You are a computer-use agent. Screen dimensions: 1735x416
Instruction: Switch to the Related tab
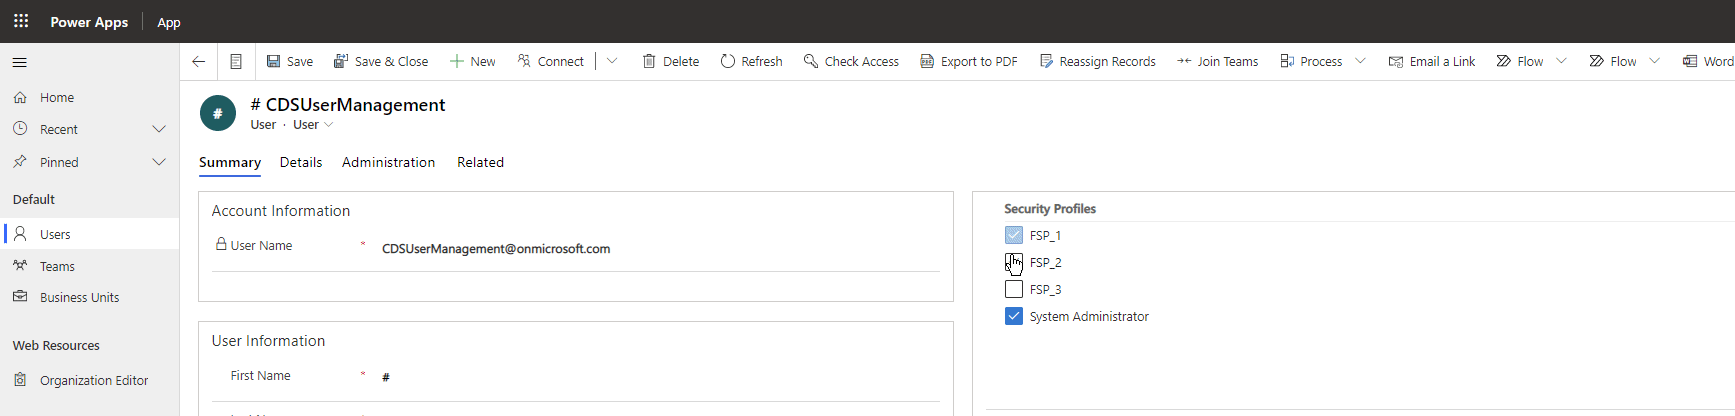coord(480,162)
